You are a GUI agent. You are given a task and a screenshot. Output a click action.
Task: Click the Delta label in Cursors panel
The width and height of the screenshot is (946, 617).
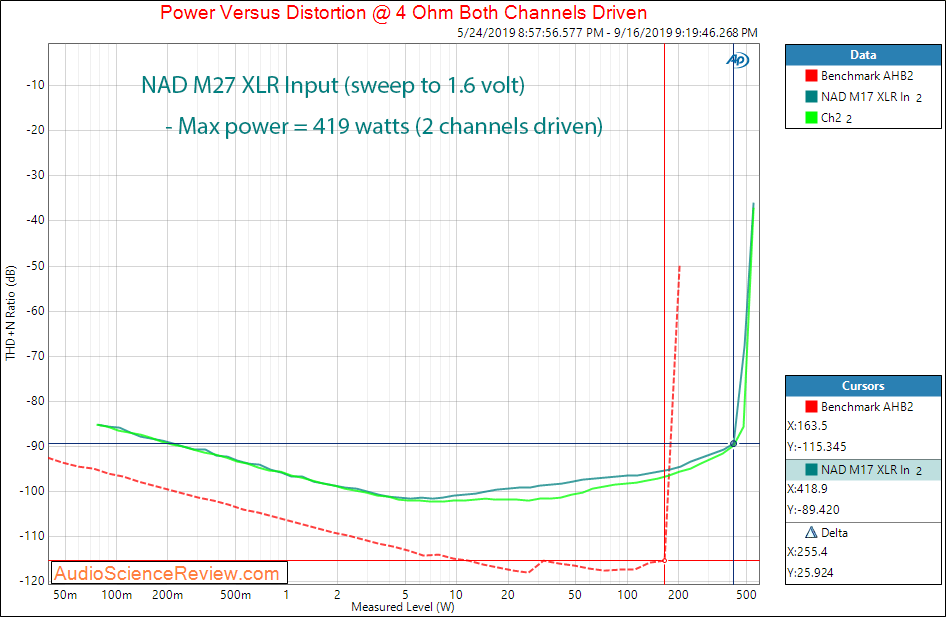(834, 533)
